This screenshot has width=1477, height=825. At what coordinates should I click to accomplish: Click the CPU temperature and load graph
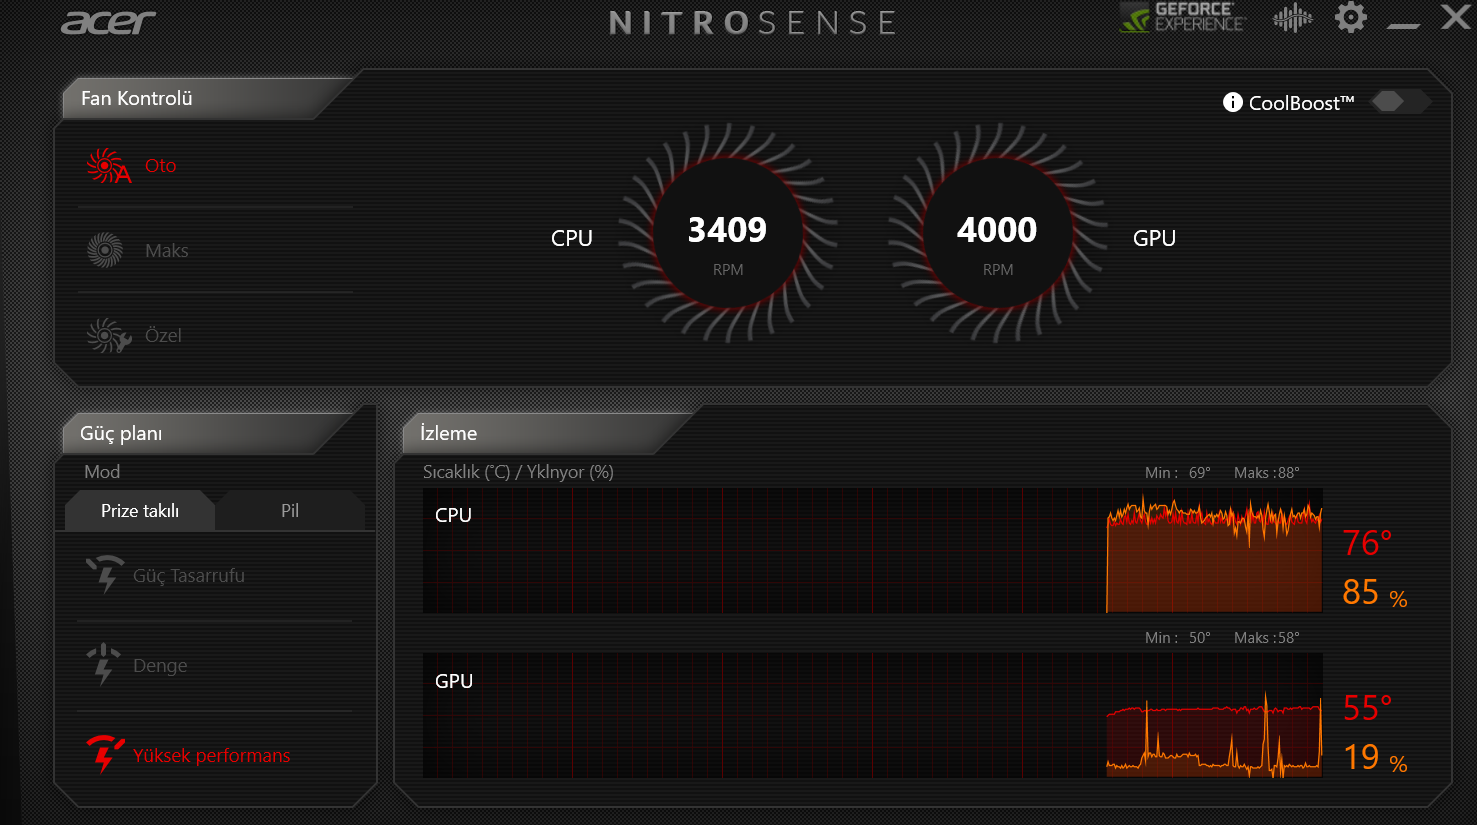coord(873,551)
